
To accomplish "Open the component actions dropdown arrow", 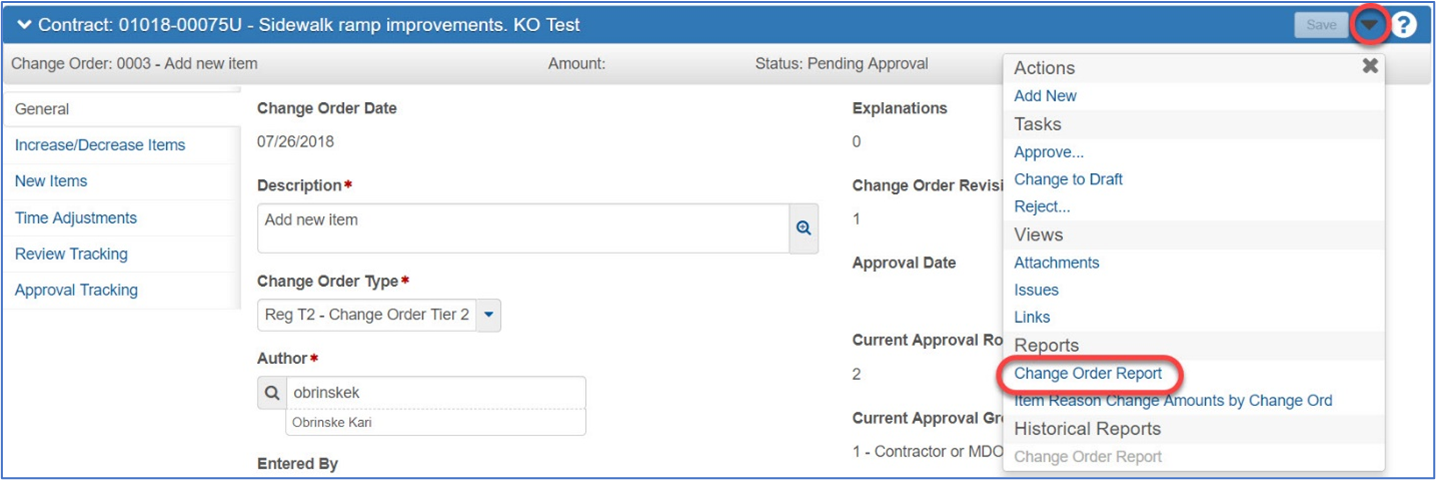I will pos(1369,25).
